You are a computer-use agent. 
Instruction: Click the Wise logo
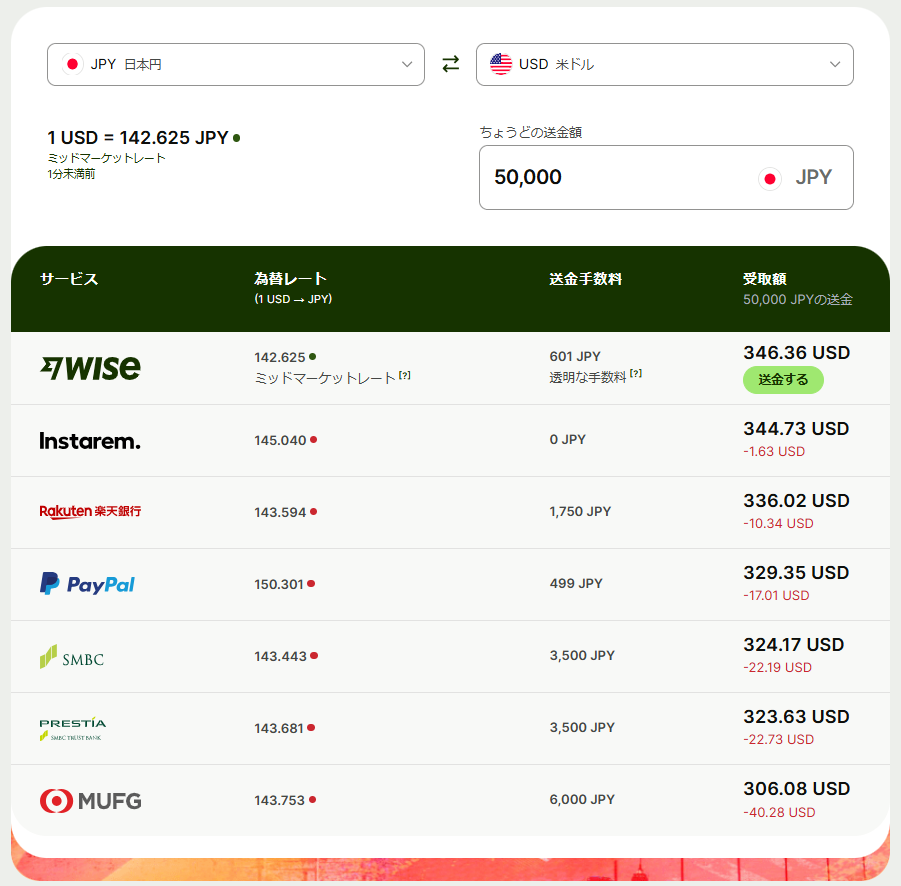pos(90,368)
